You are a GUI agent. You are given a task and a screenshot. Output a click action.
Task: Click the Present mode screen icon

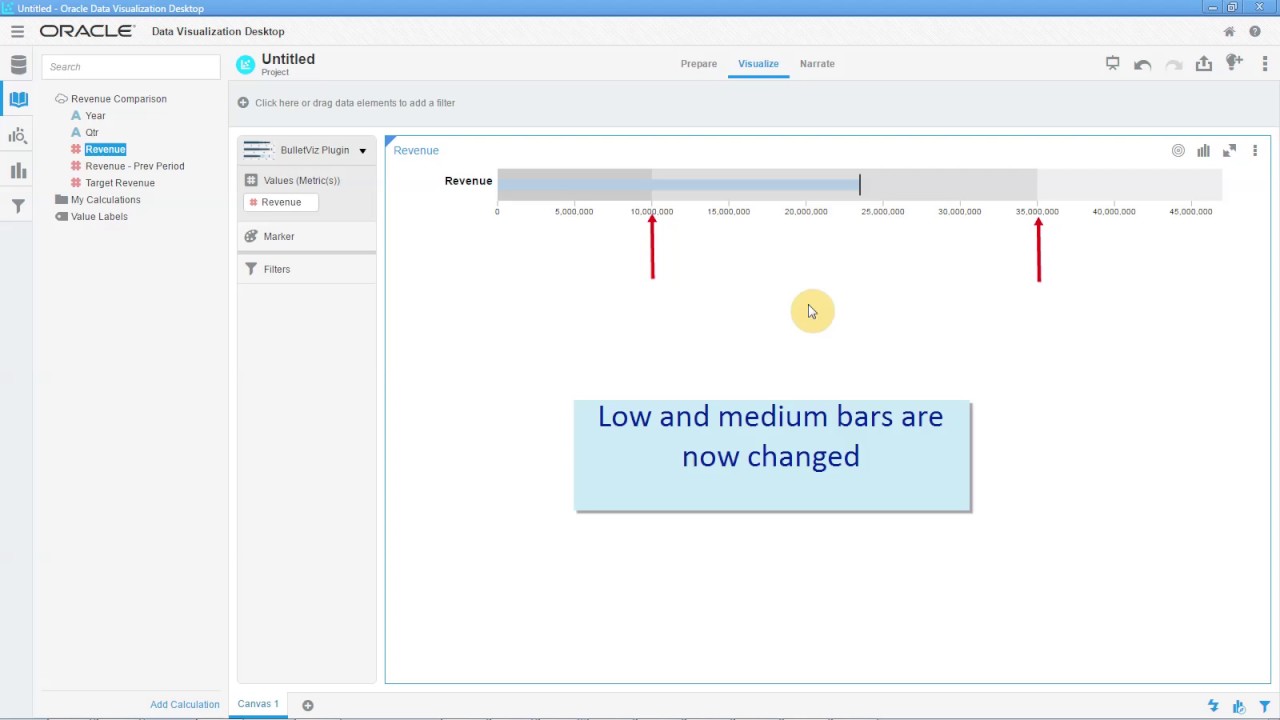pos(1112,63)
